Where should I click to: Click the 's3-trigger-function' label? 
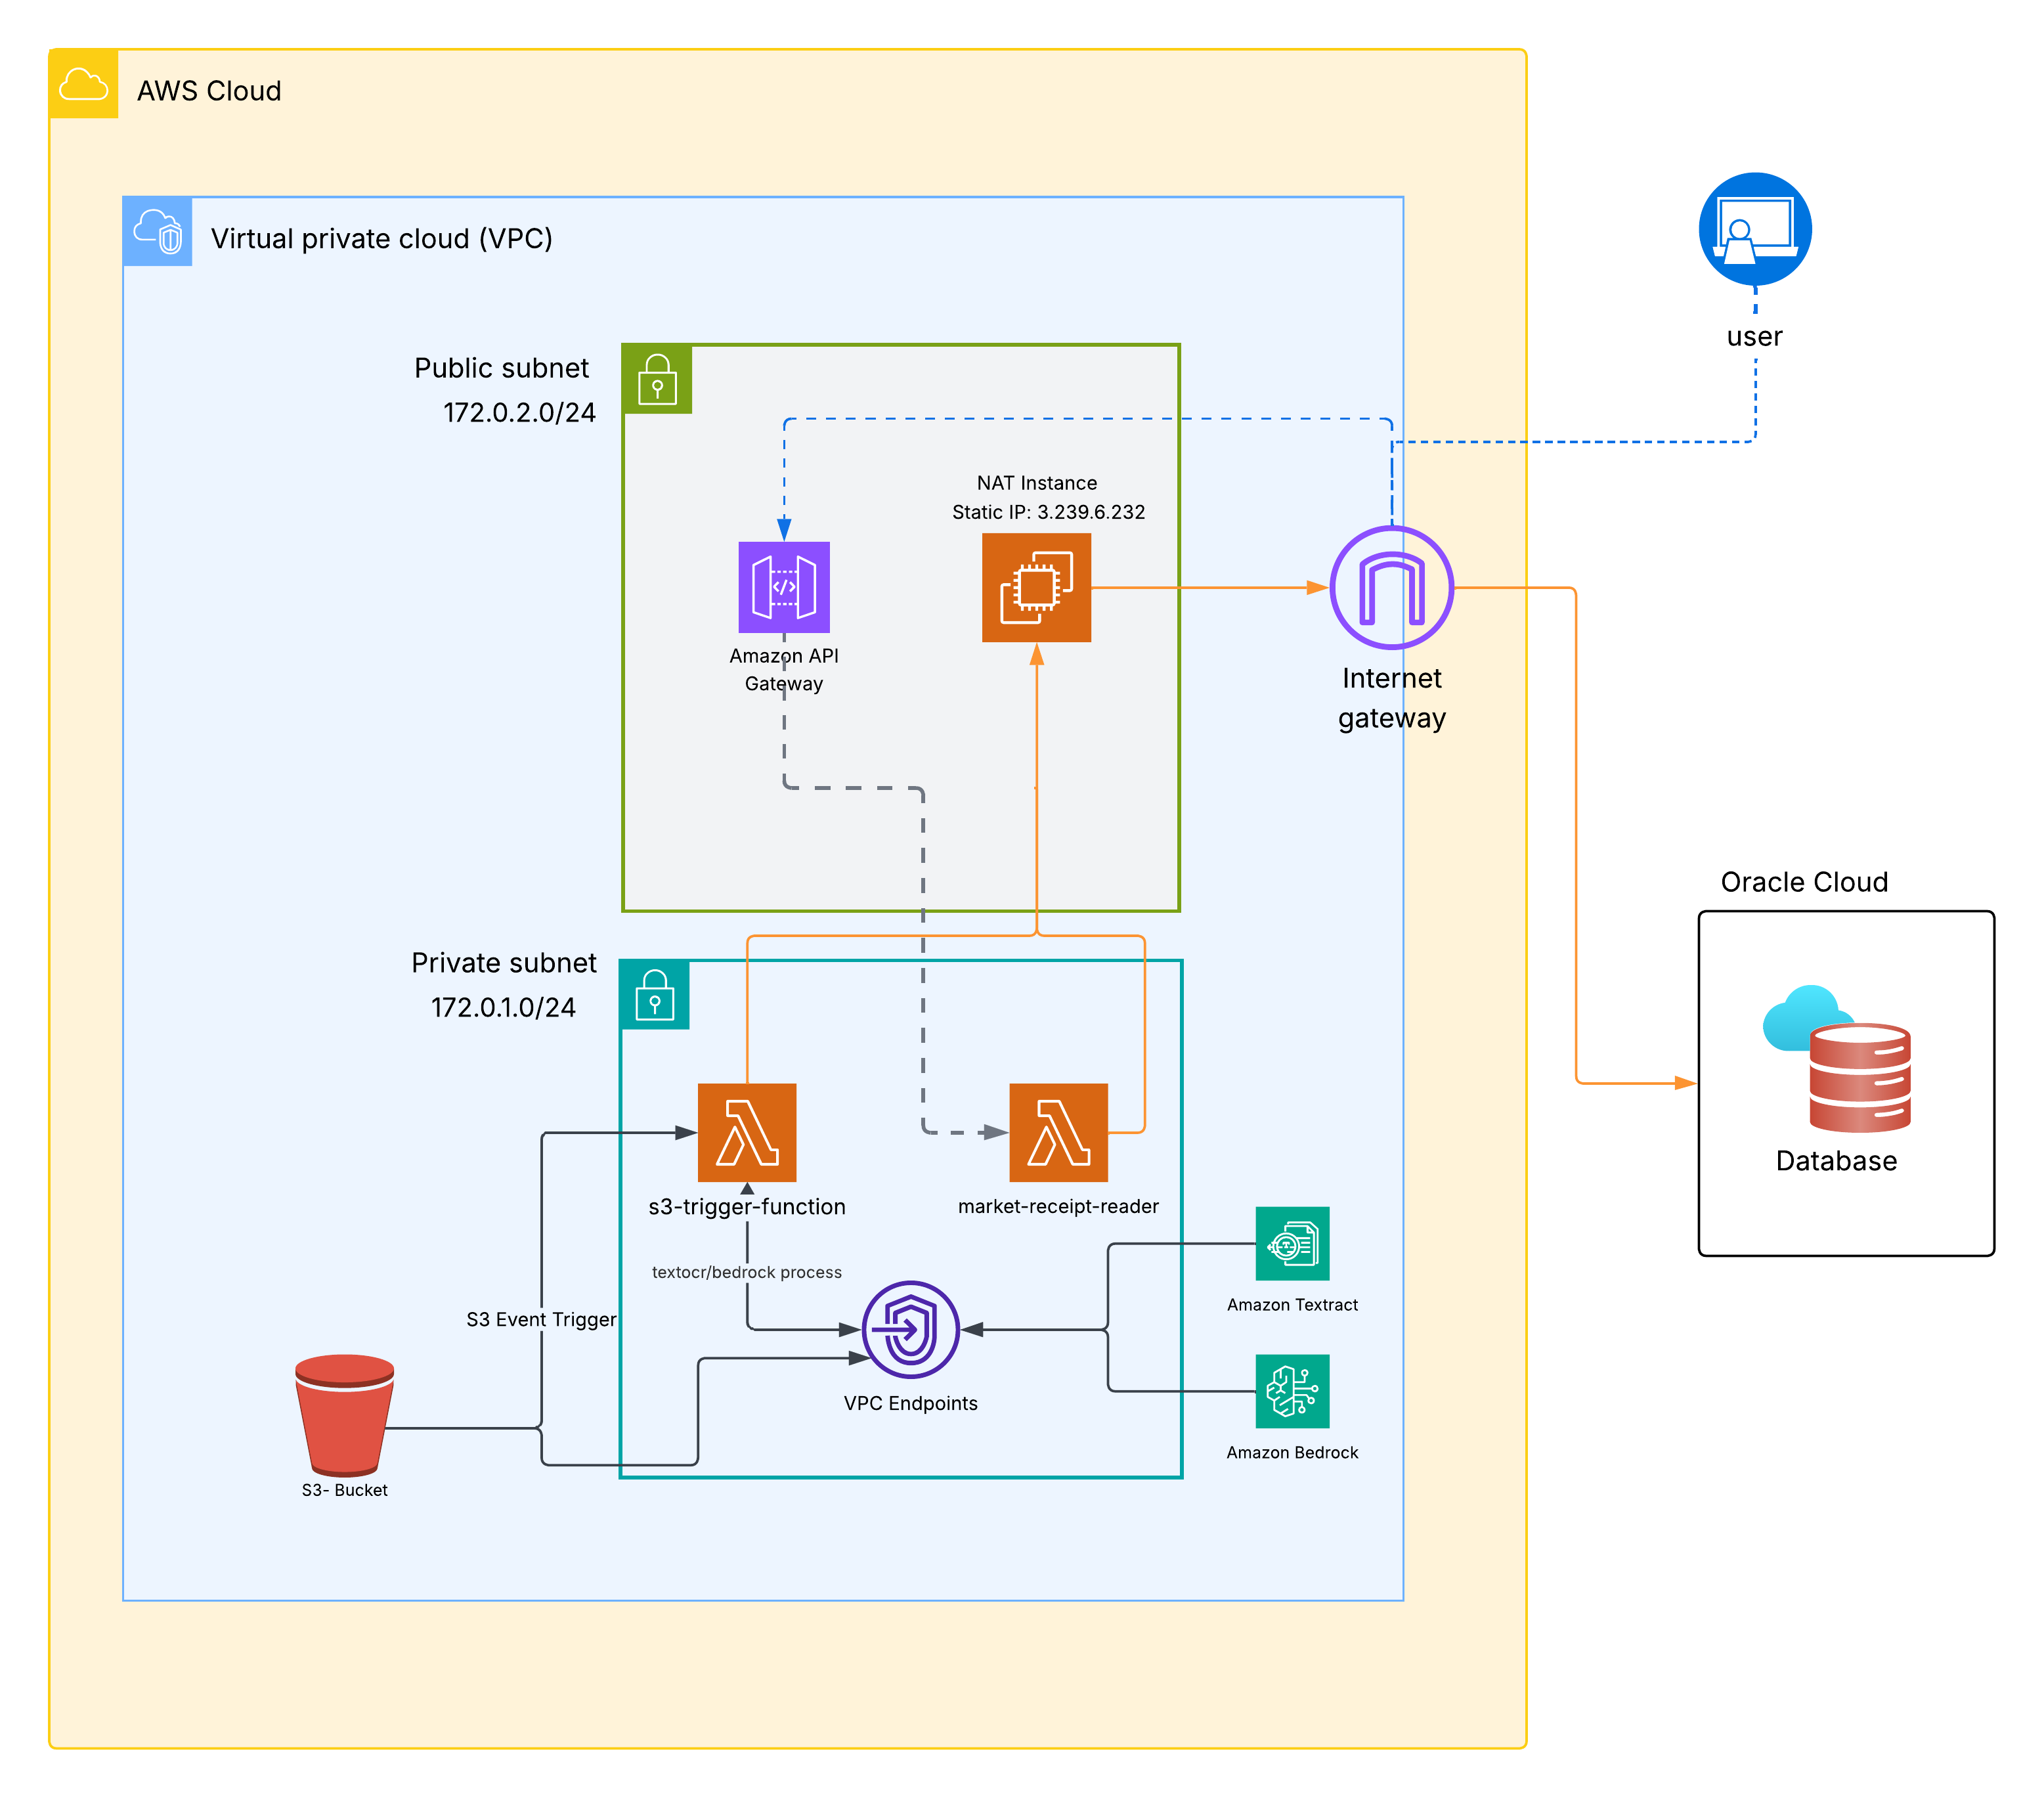[x=747, y=1207]
